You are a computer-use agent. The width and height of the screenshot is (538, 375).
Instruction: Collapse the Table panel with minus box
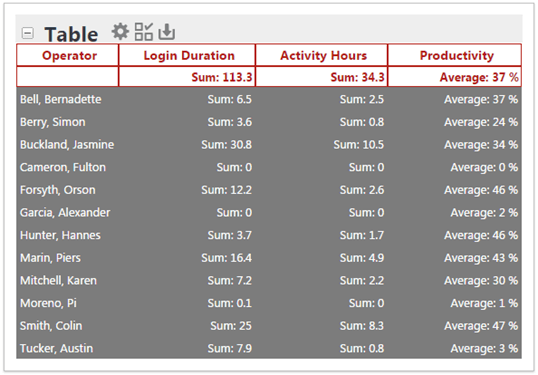click(28, 33)
